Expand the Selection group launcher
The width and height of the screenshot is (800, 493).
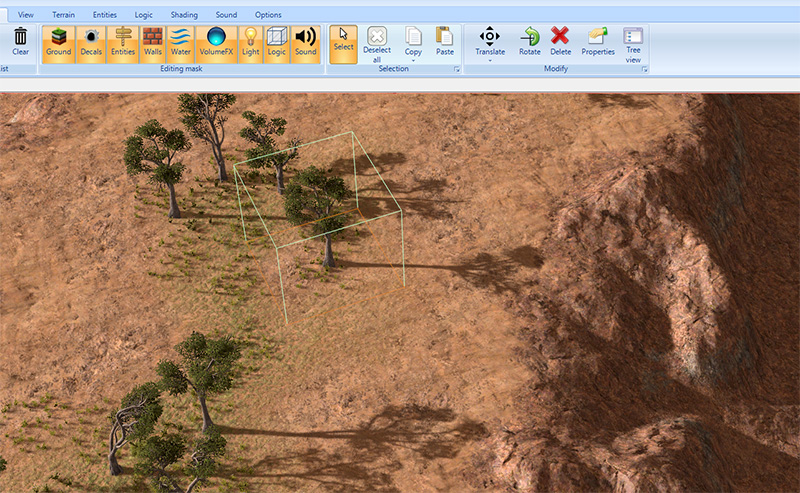(x=457, y=69)
